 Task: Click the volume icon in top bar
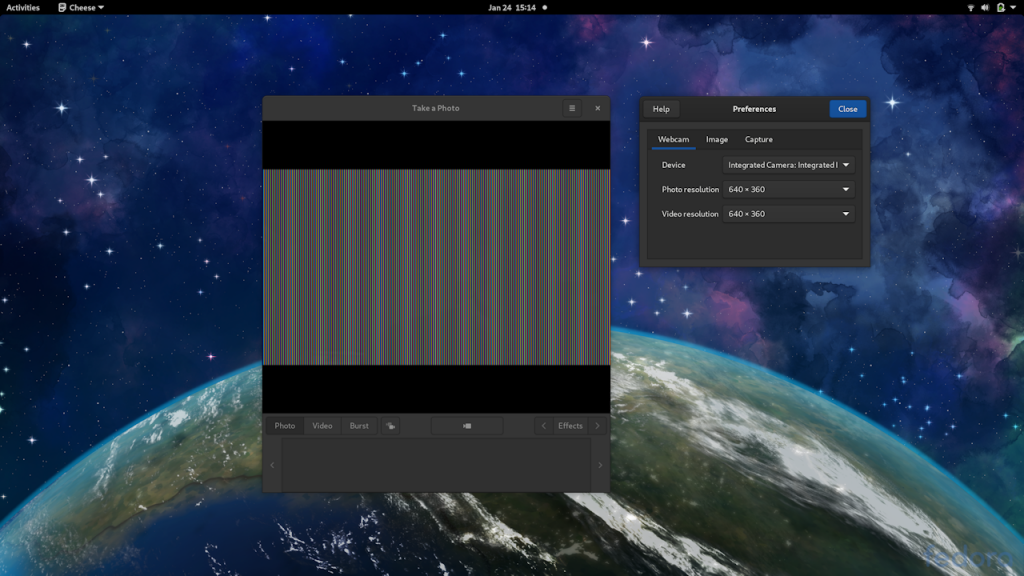coord(985,7)
